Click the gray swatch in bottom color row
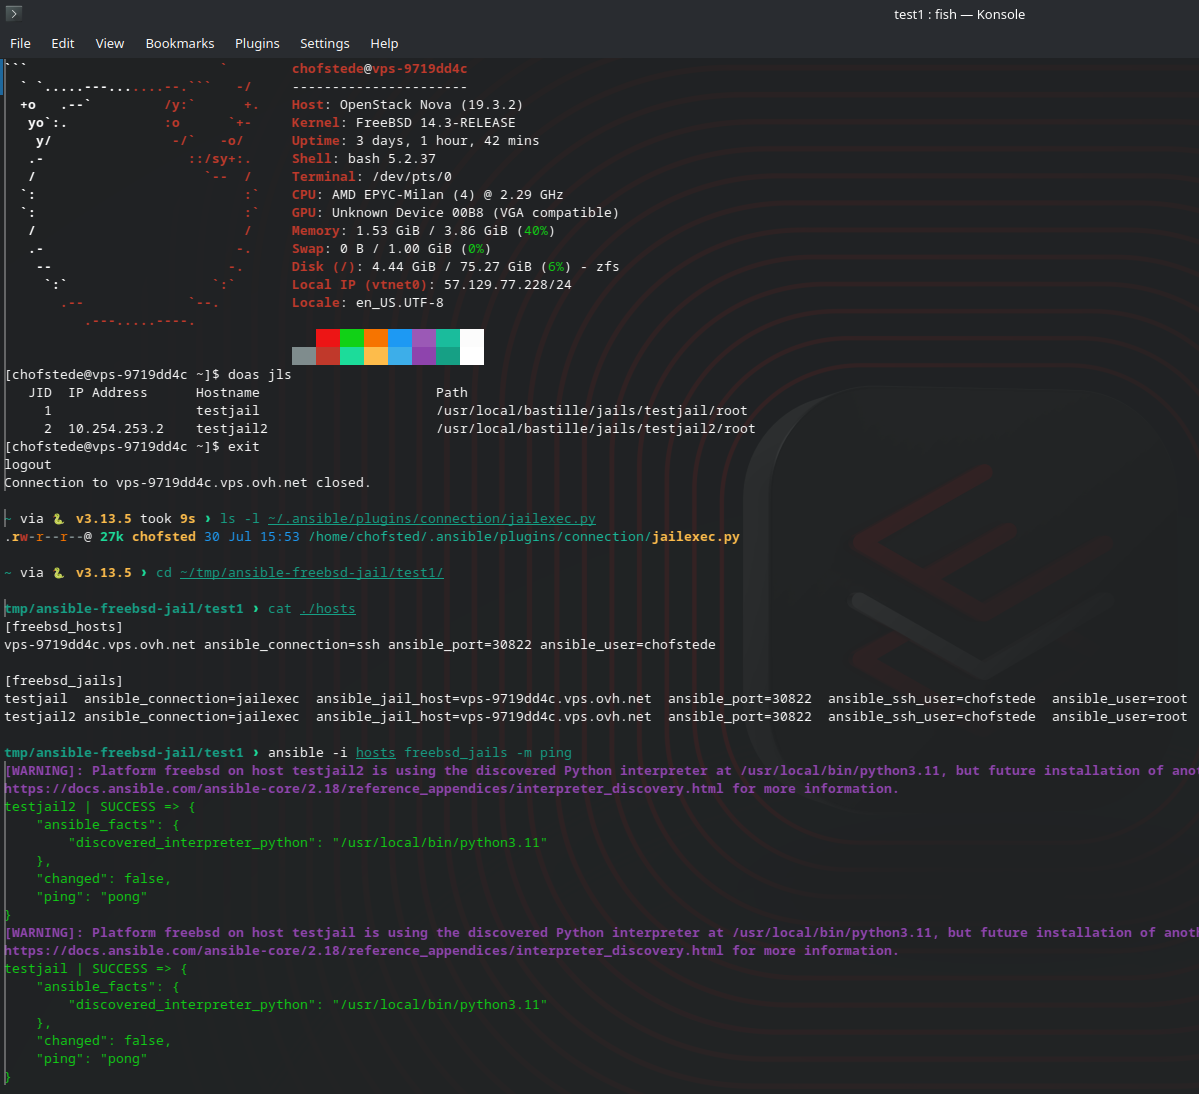Screen dimensions: 1199x1094 coord(304,356)
